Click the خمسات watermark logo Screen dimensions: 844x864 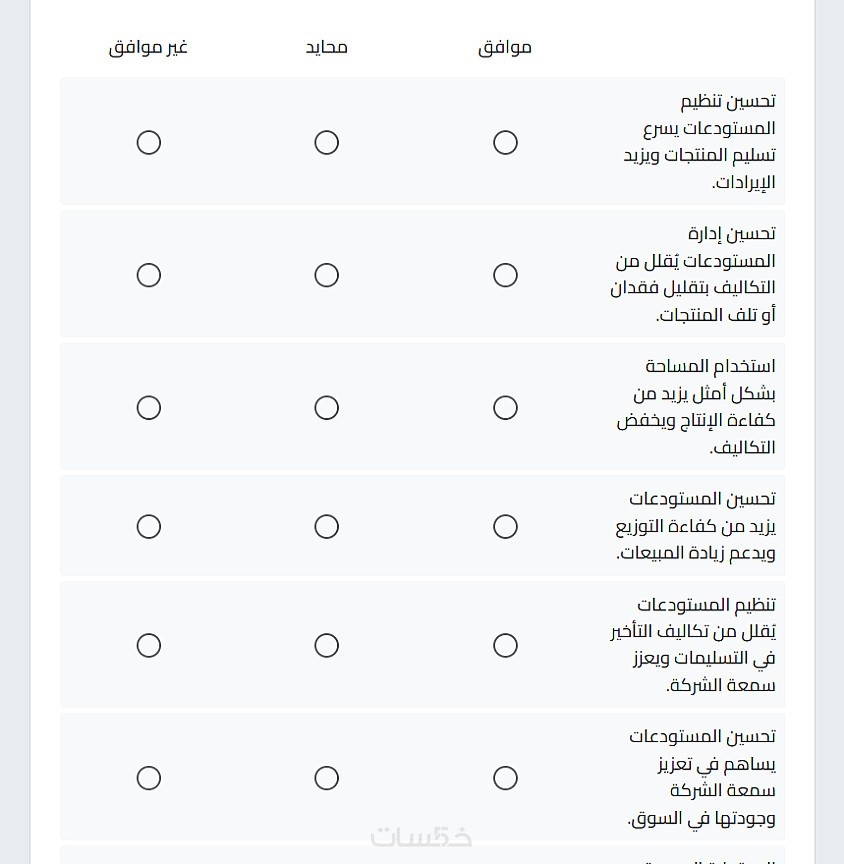(x=421, y=837)
